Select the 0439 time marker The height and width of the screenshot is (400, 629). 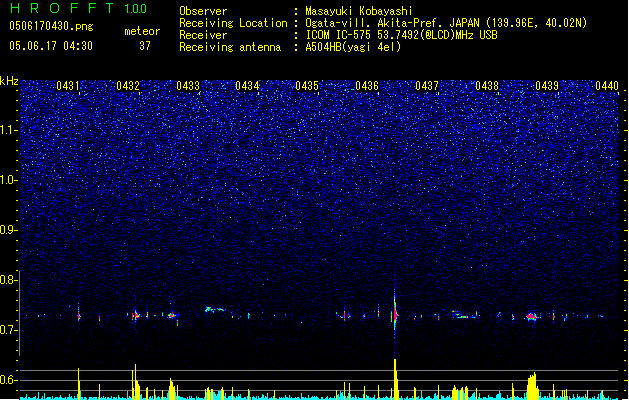click(x=547, y=86)
